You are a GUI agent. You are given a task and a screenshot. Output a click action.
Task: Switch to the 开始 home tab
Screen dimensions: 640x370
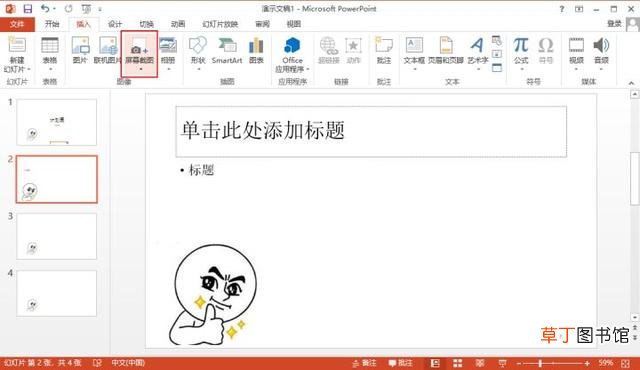pyautogui.click(x=52, y=24)
